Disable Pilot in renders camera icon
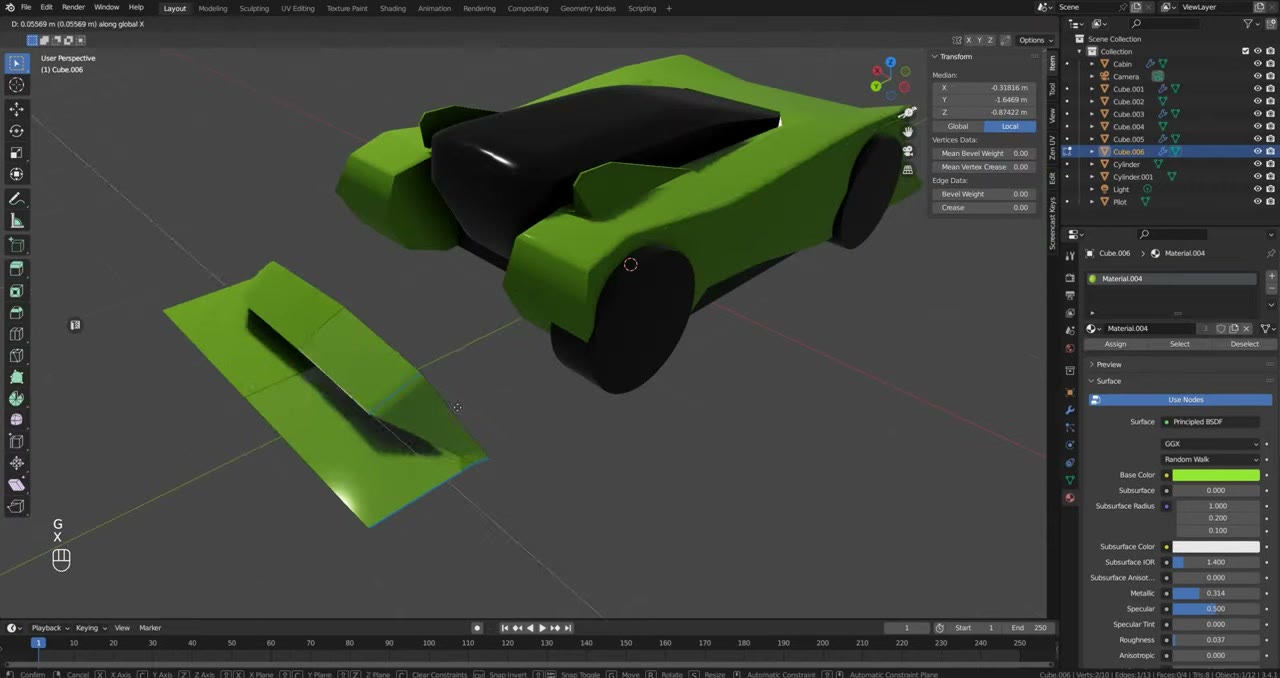The height and width of the screenshot is (678, 1280). click(1270, 202)
